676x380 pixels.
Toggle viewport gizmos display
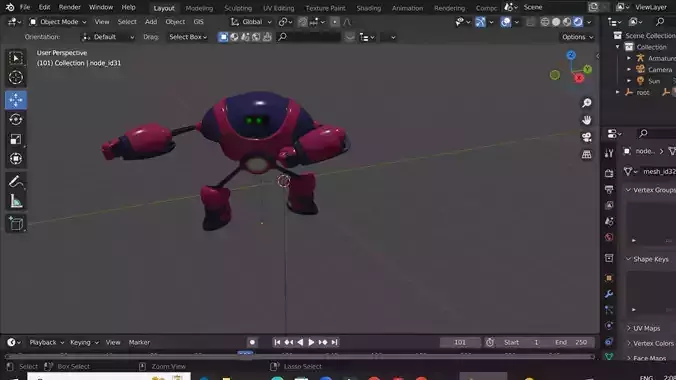pos(480,22)
